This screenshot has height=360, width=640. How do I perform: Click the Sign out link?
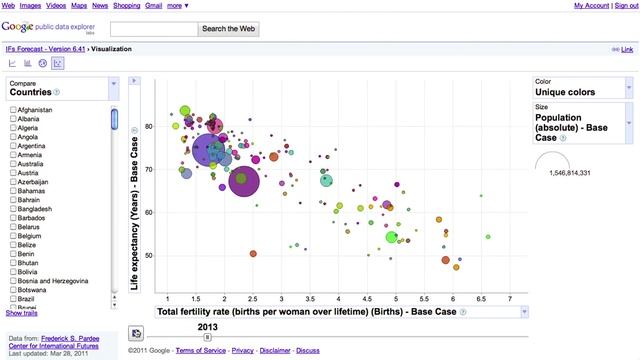tap(627, 6)
